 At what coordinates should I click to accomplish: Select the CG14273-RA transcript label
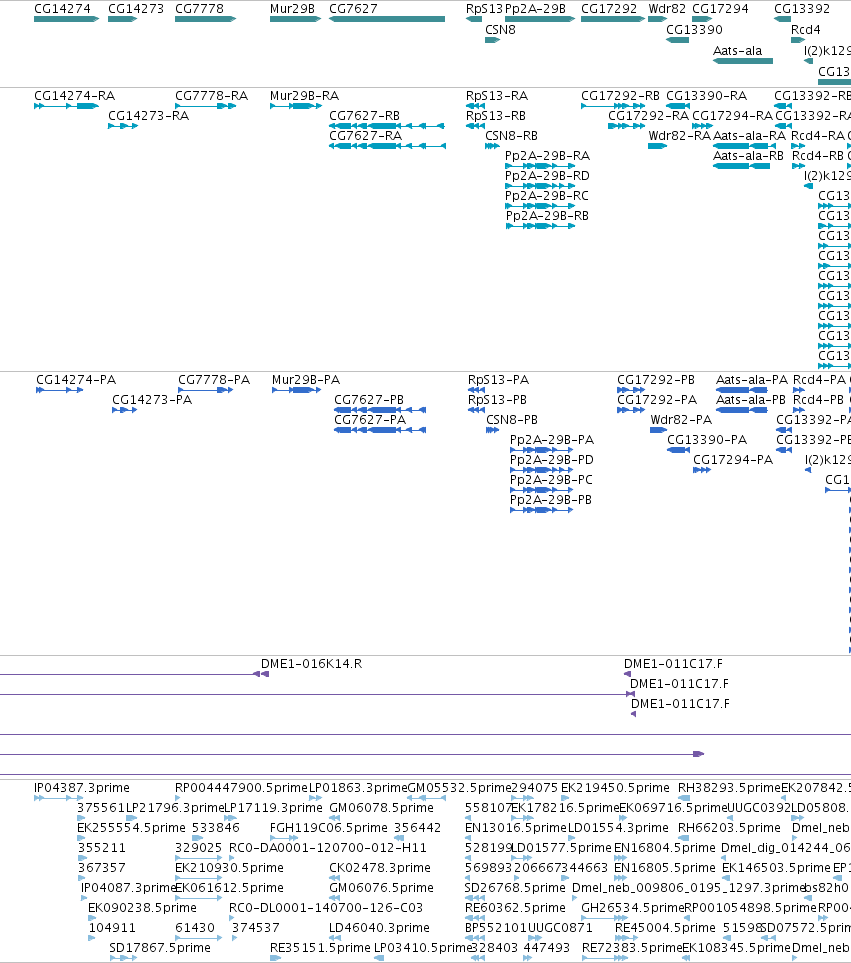(148, 115)
